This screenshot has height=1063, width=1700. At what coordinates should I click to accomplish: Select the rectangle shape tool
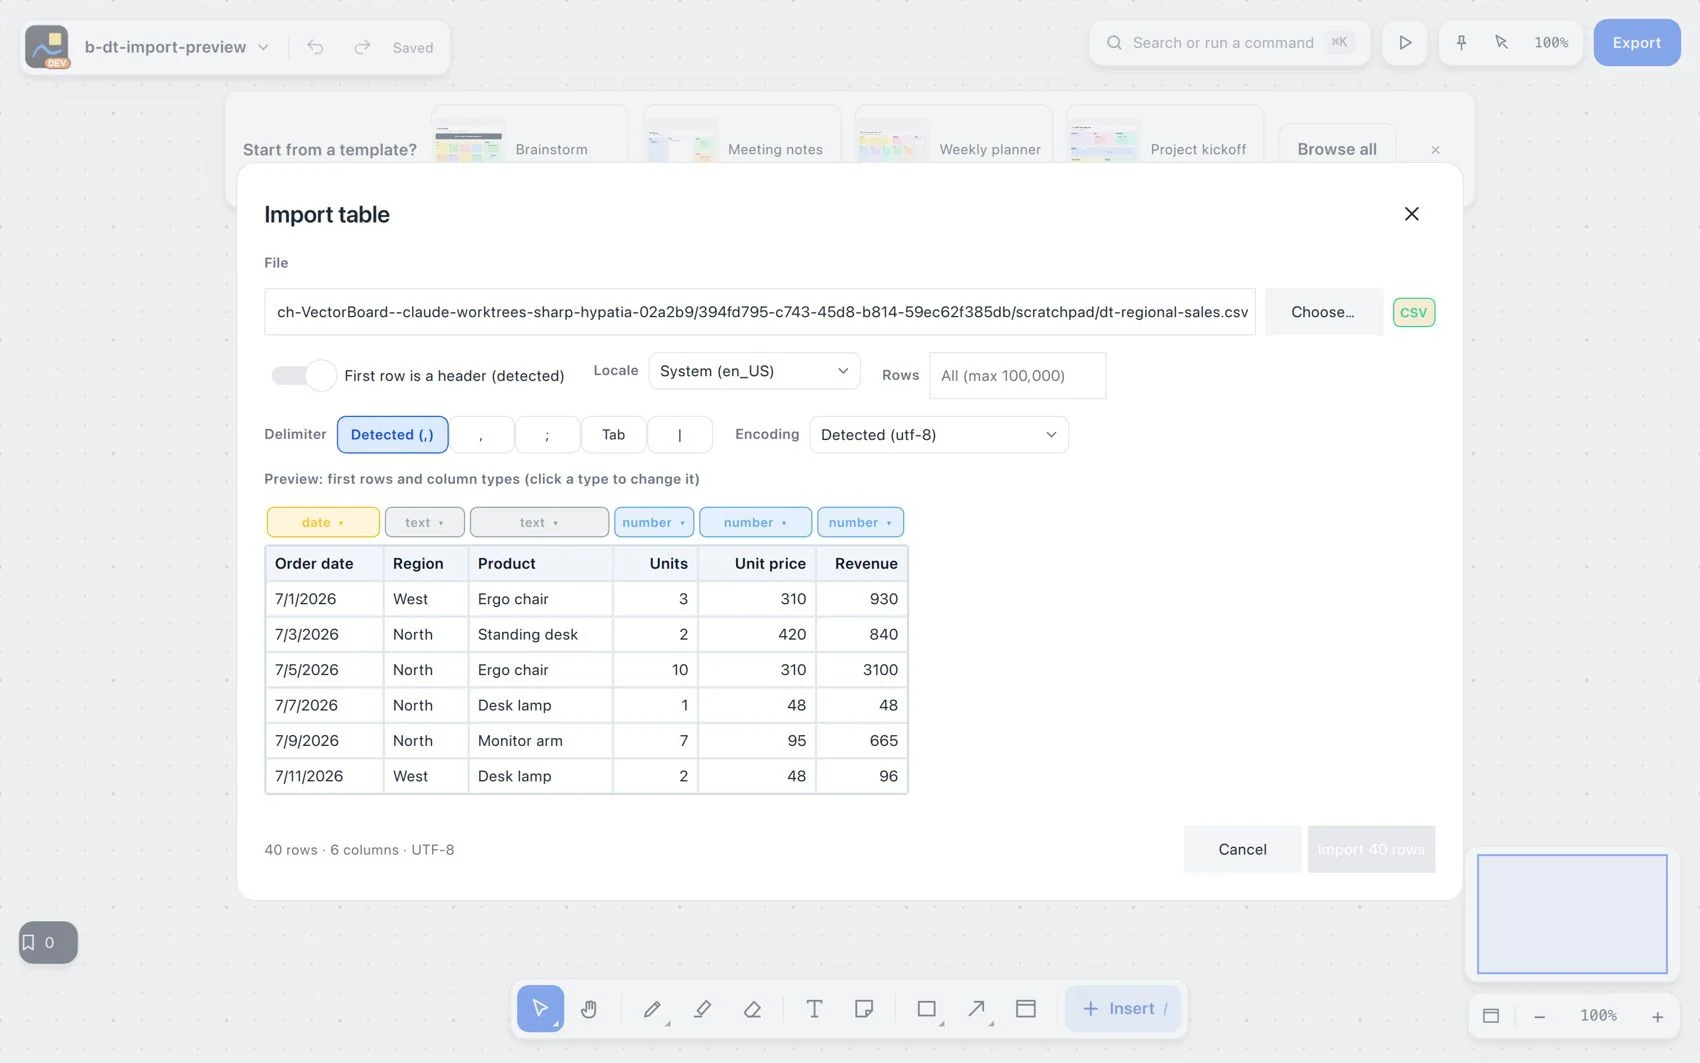pos(927,1008)
